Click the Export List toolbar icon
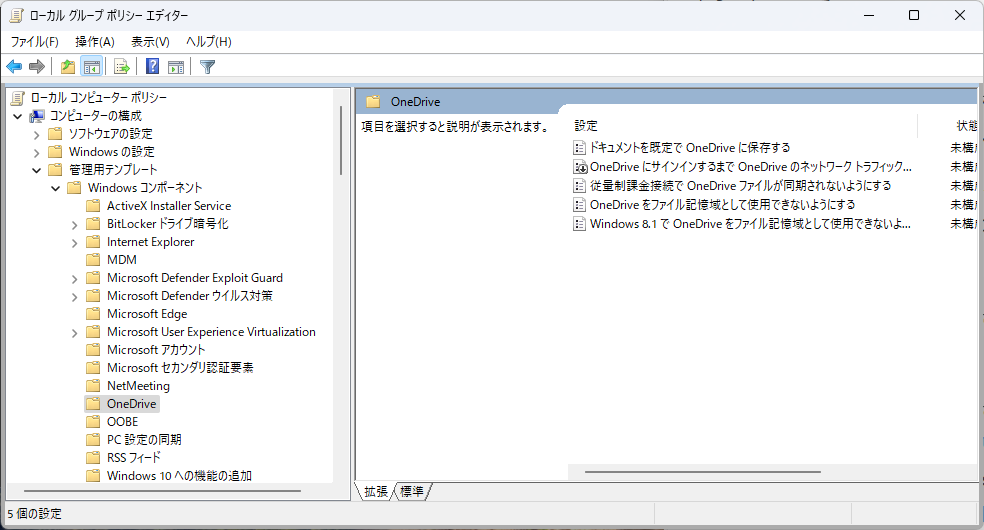 122,66
